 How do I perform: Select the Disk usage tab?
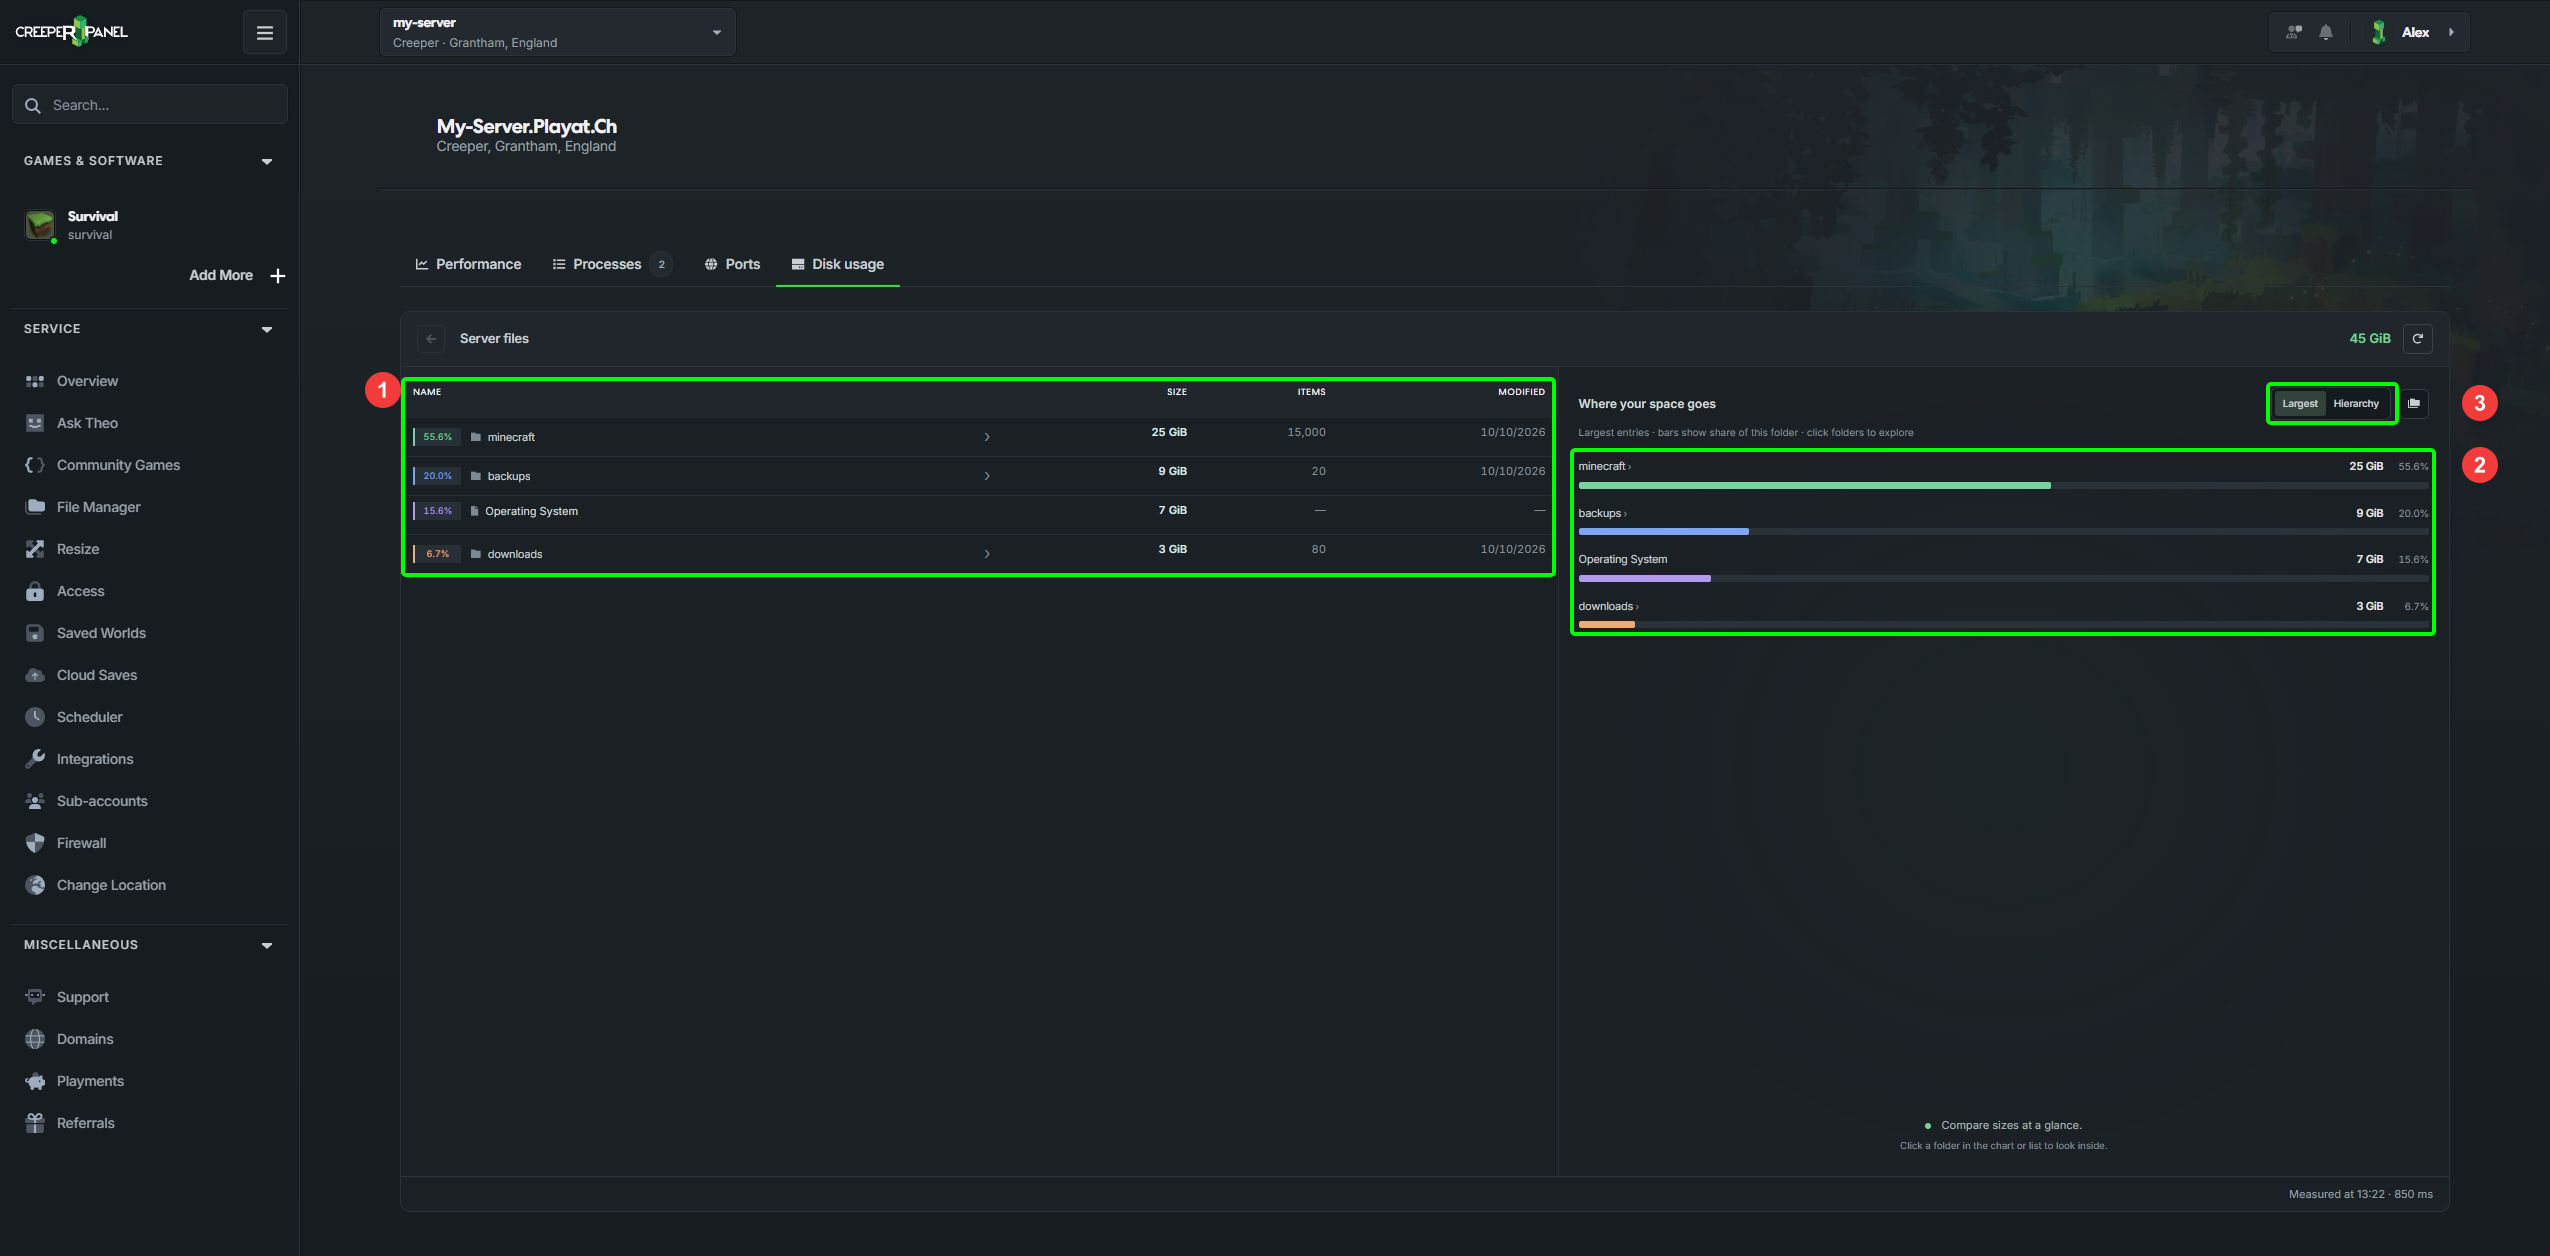click(838, 264)
